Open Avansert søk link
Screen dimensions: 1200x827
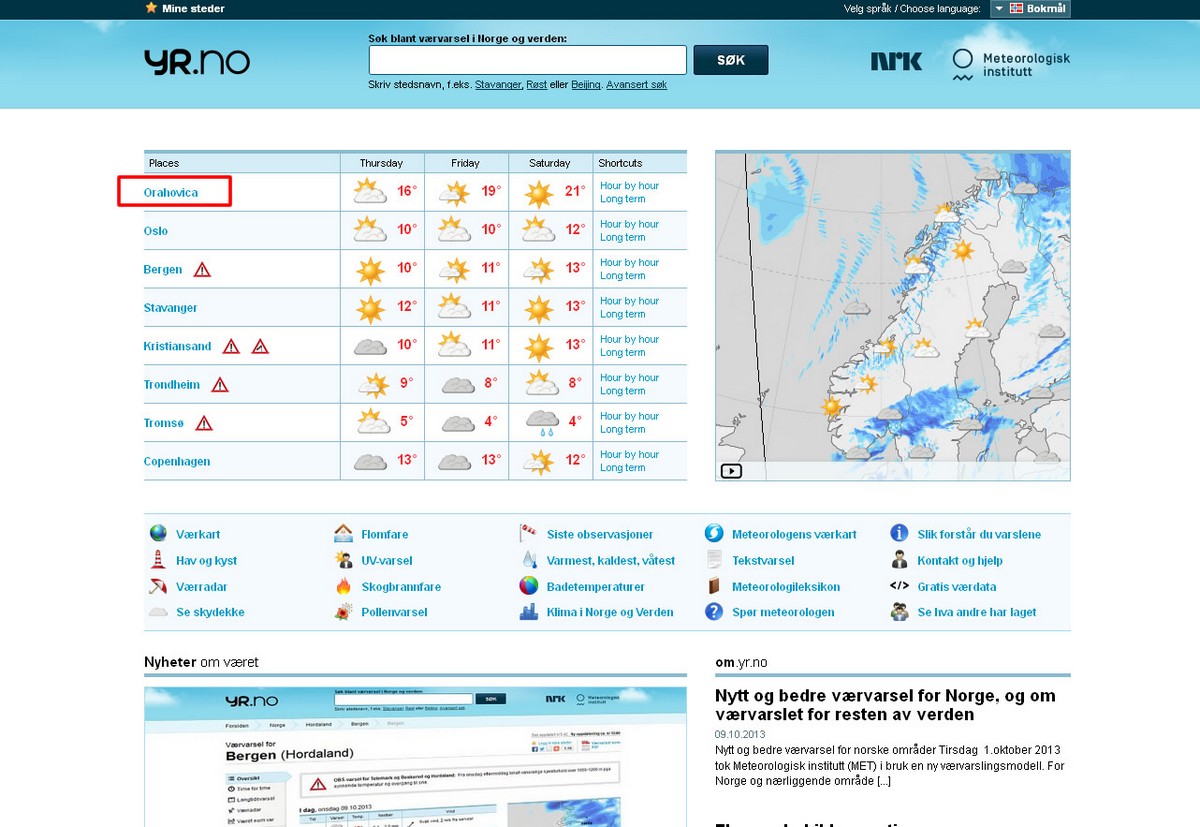pyautogui.click(x=636, y=85)
